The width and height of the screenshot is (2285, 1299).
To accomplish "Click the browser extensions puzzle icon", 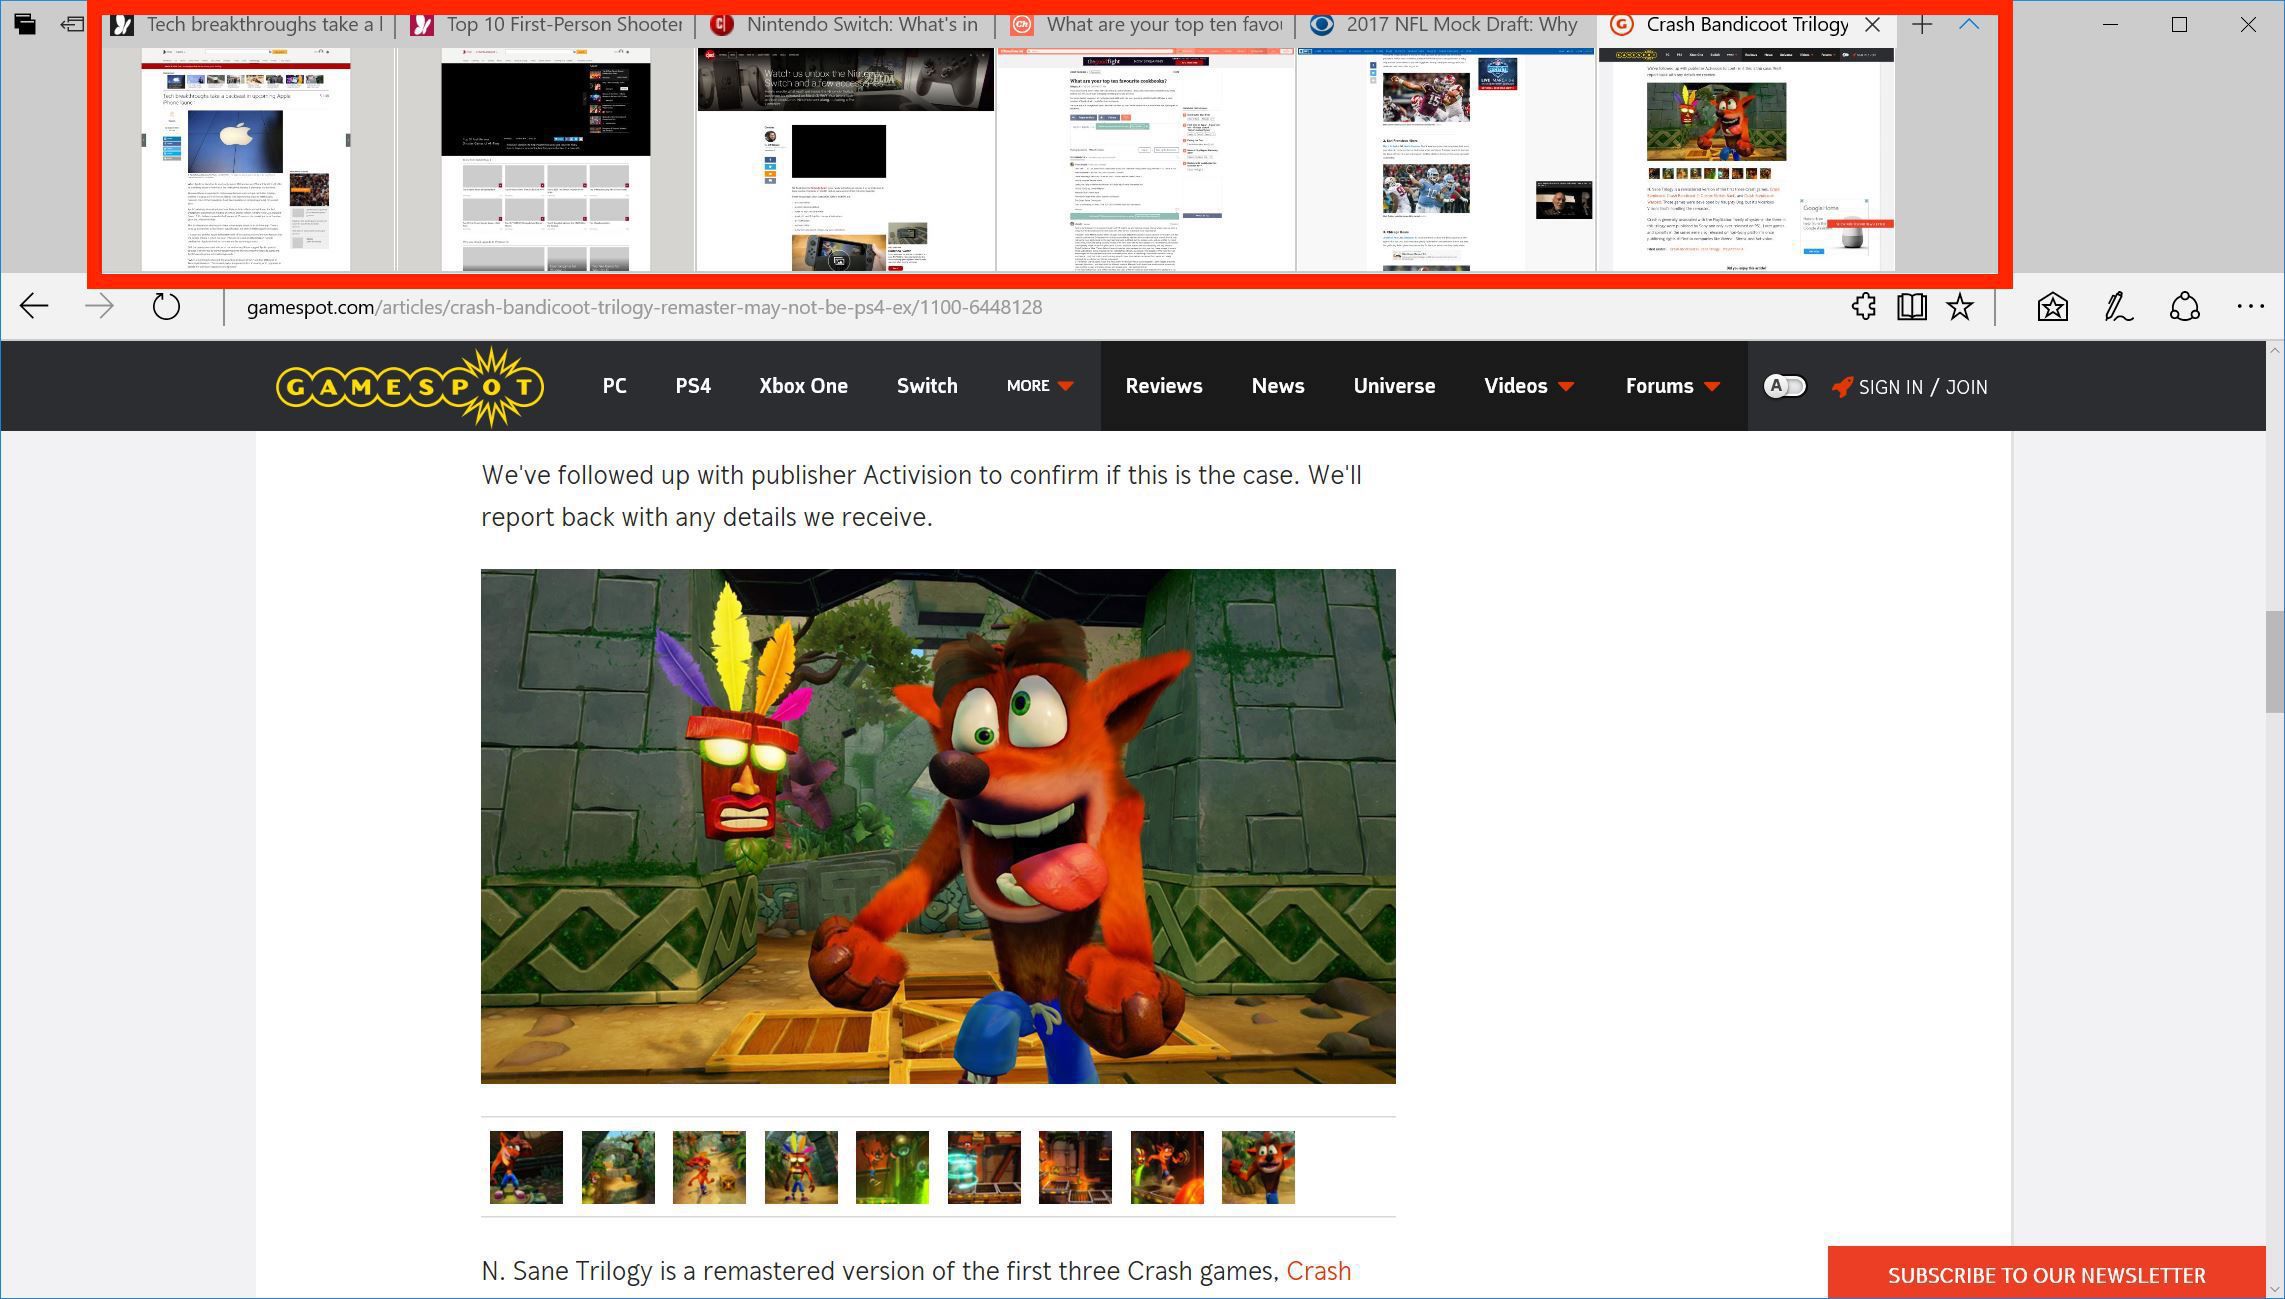I will (1864, 306).
